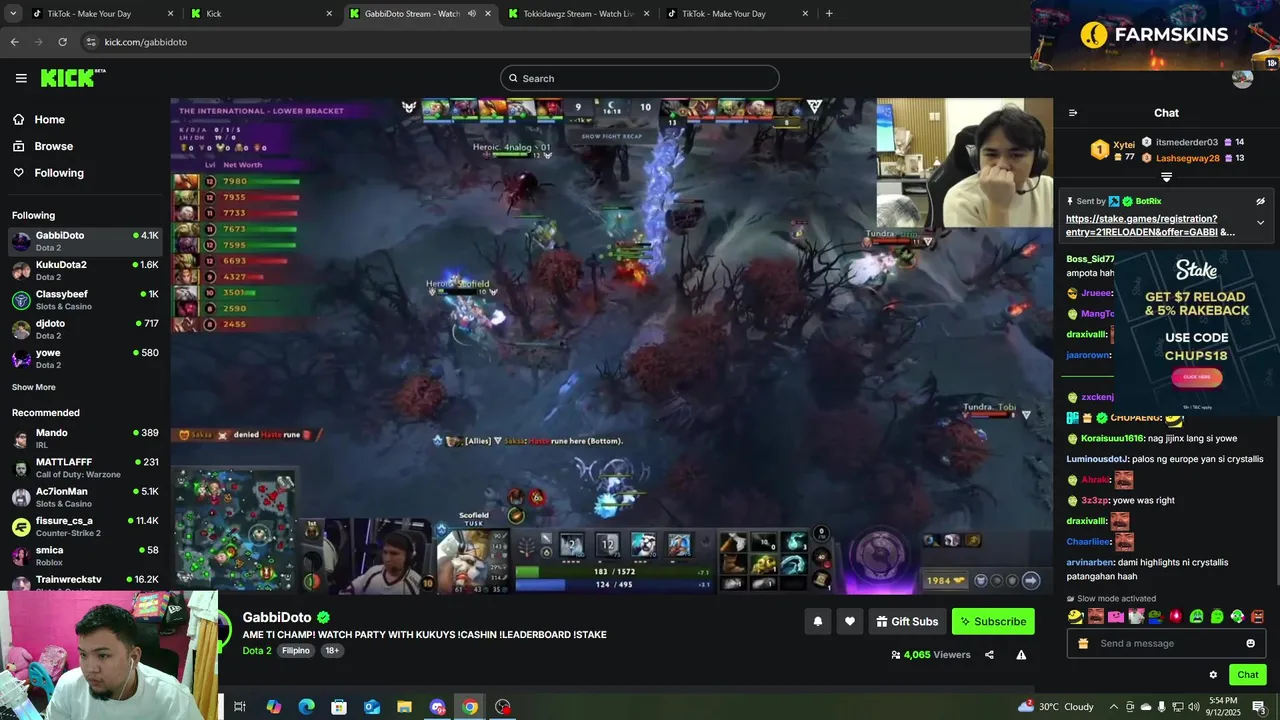Subscribe to GabbiDoto
Image resolution: width=1280 pixels, height=720 pixels.
tap(993, 621)
